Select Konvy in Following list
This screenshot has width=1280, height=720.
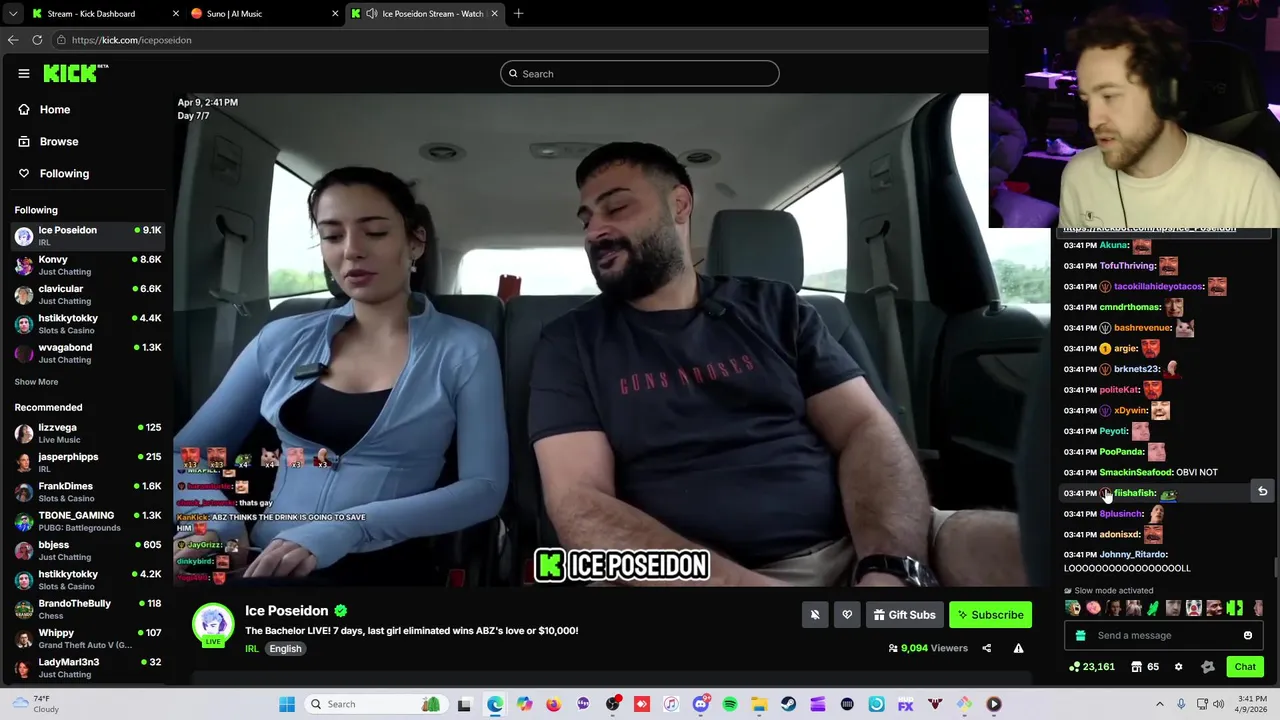87,265
